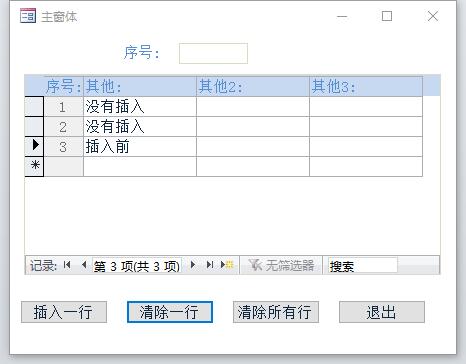Click the 搜索 search box
The height and width of the screenshot is (364, 466).
click(x=363, y=266)
